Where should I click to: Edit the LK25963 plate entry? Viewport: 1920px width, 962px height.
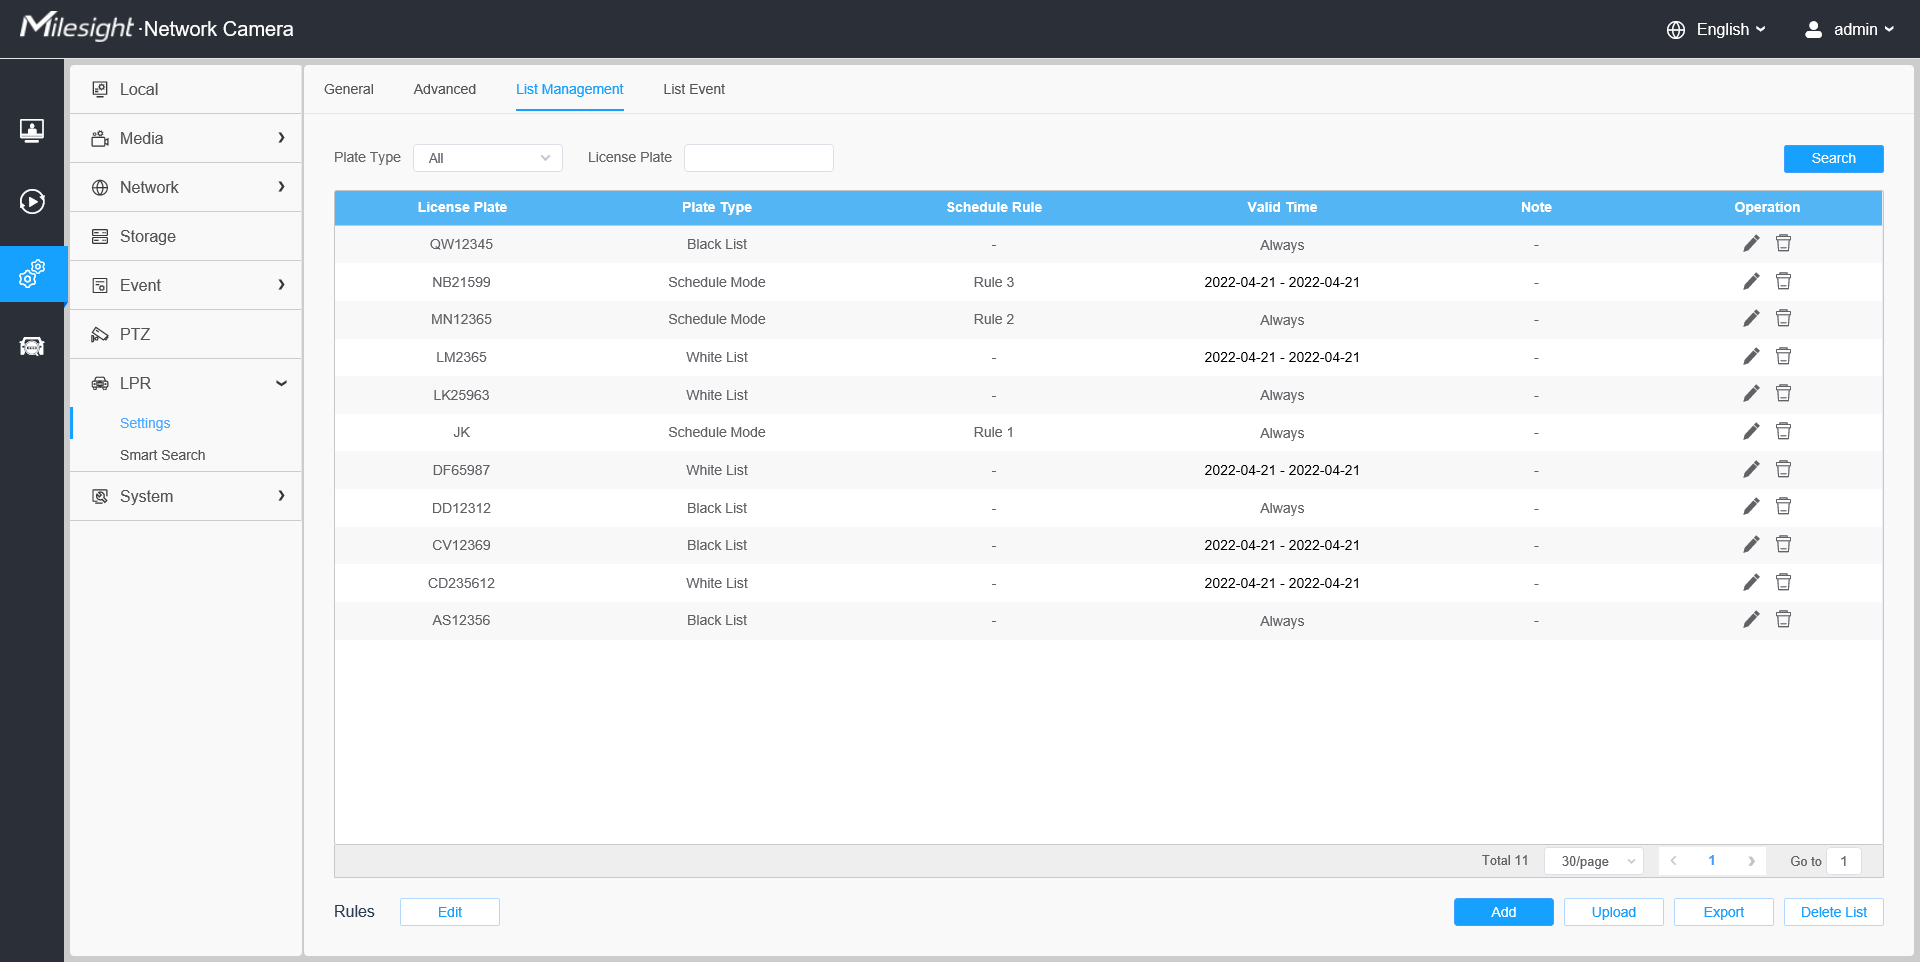[x=1751, y=394]
